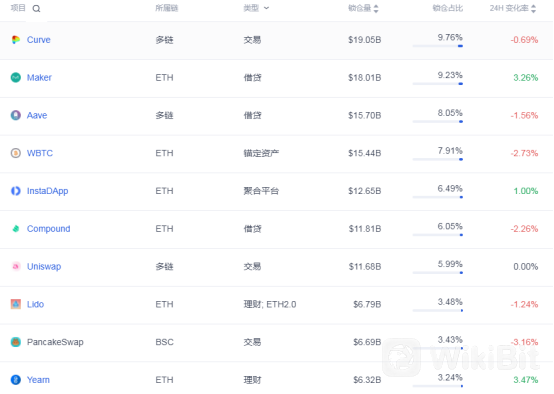Screen dimensions: 554x394
Task: Click the Compound green logo icon
Action: pos(16,229)
